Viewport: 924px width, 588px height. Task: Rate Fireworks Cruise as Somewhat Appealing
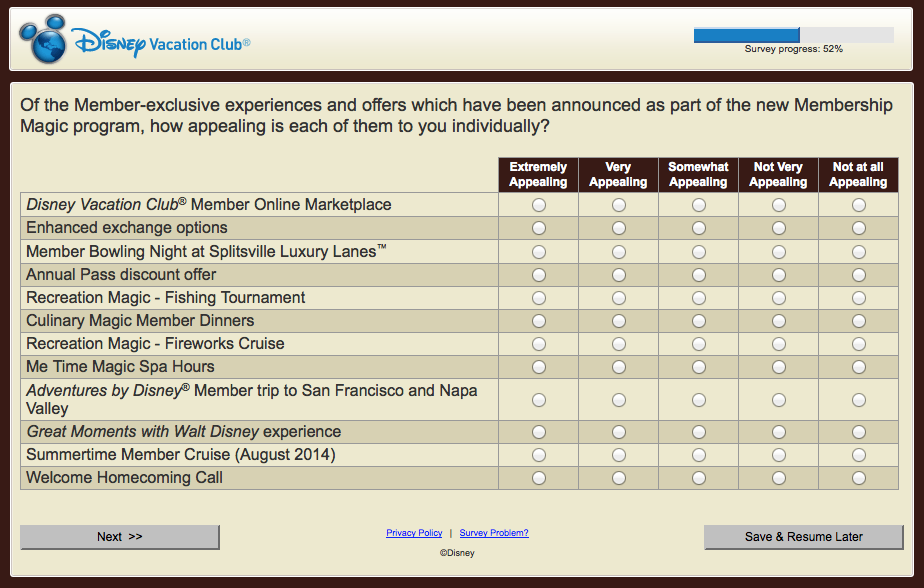pos(699,344)
